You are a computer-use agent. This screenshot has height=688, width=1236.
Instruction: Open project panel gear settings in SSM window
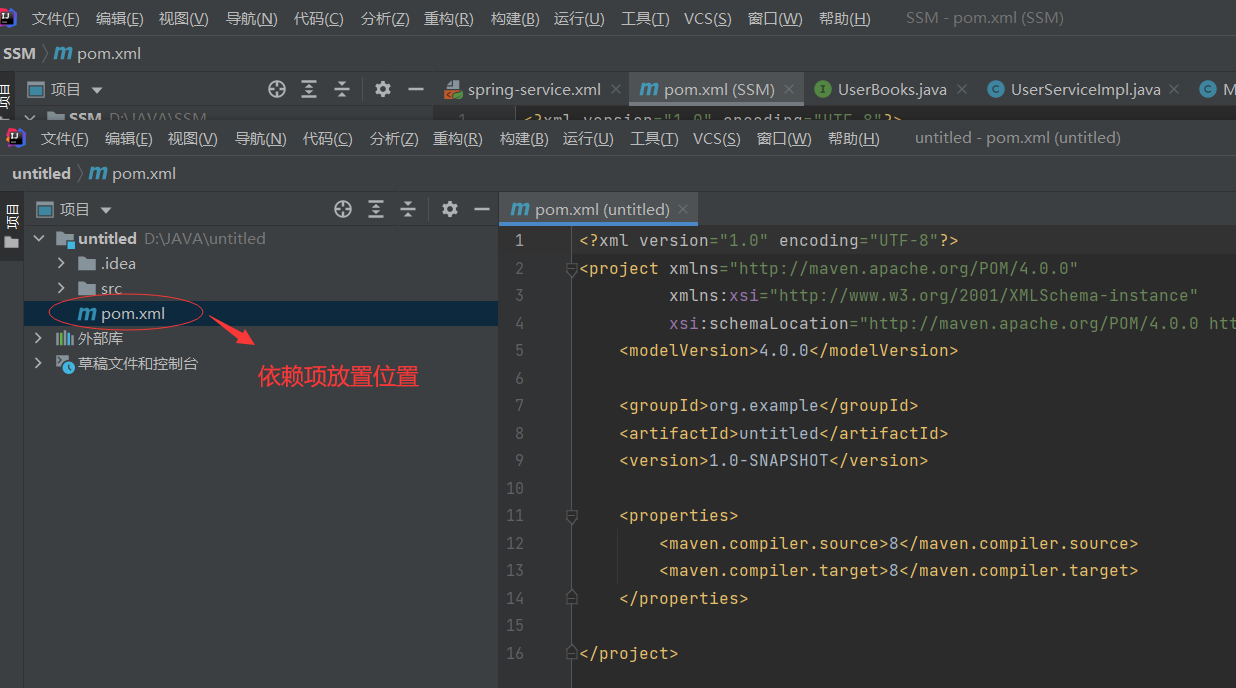click(x=383, y=89)
